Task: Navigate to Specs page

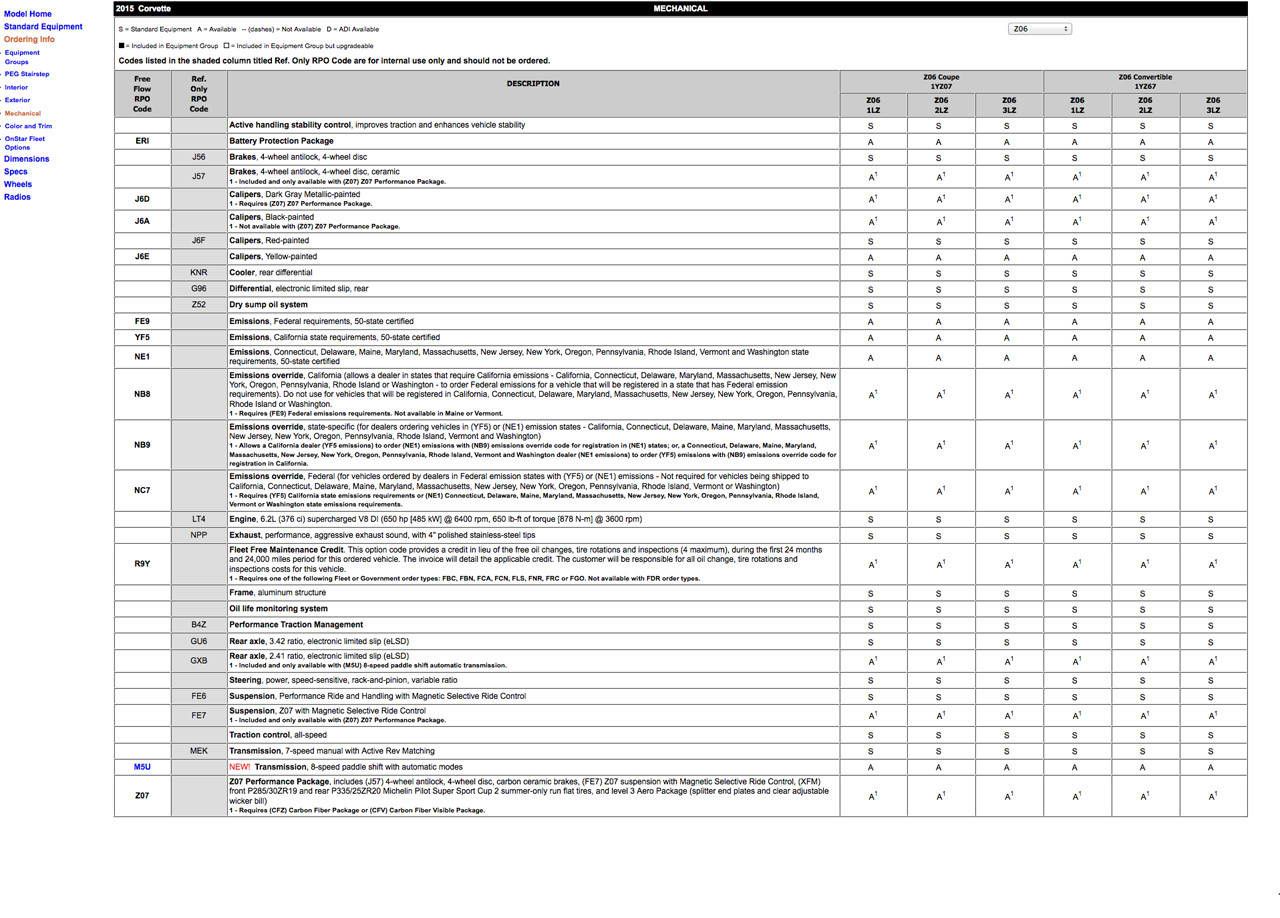Action: (x=16, y=172)
